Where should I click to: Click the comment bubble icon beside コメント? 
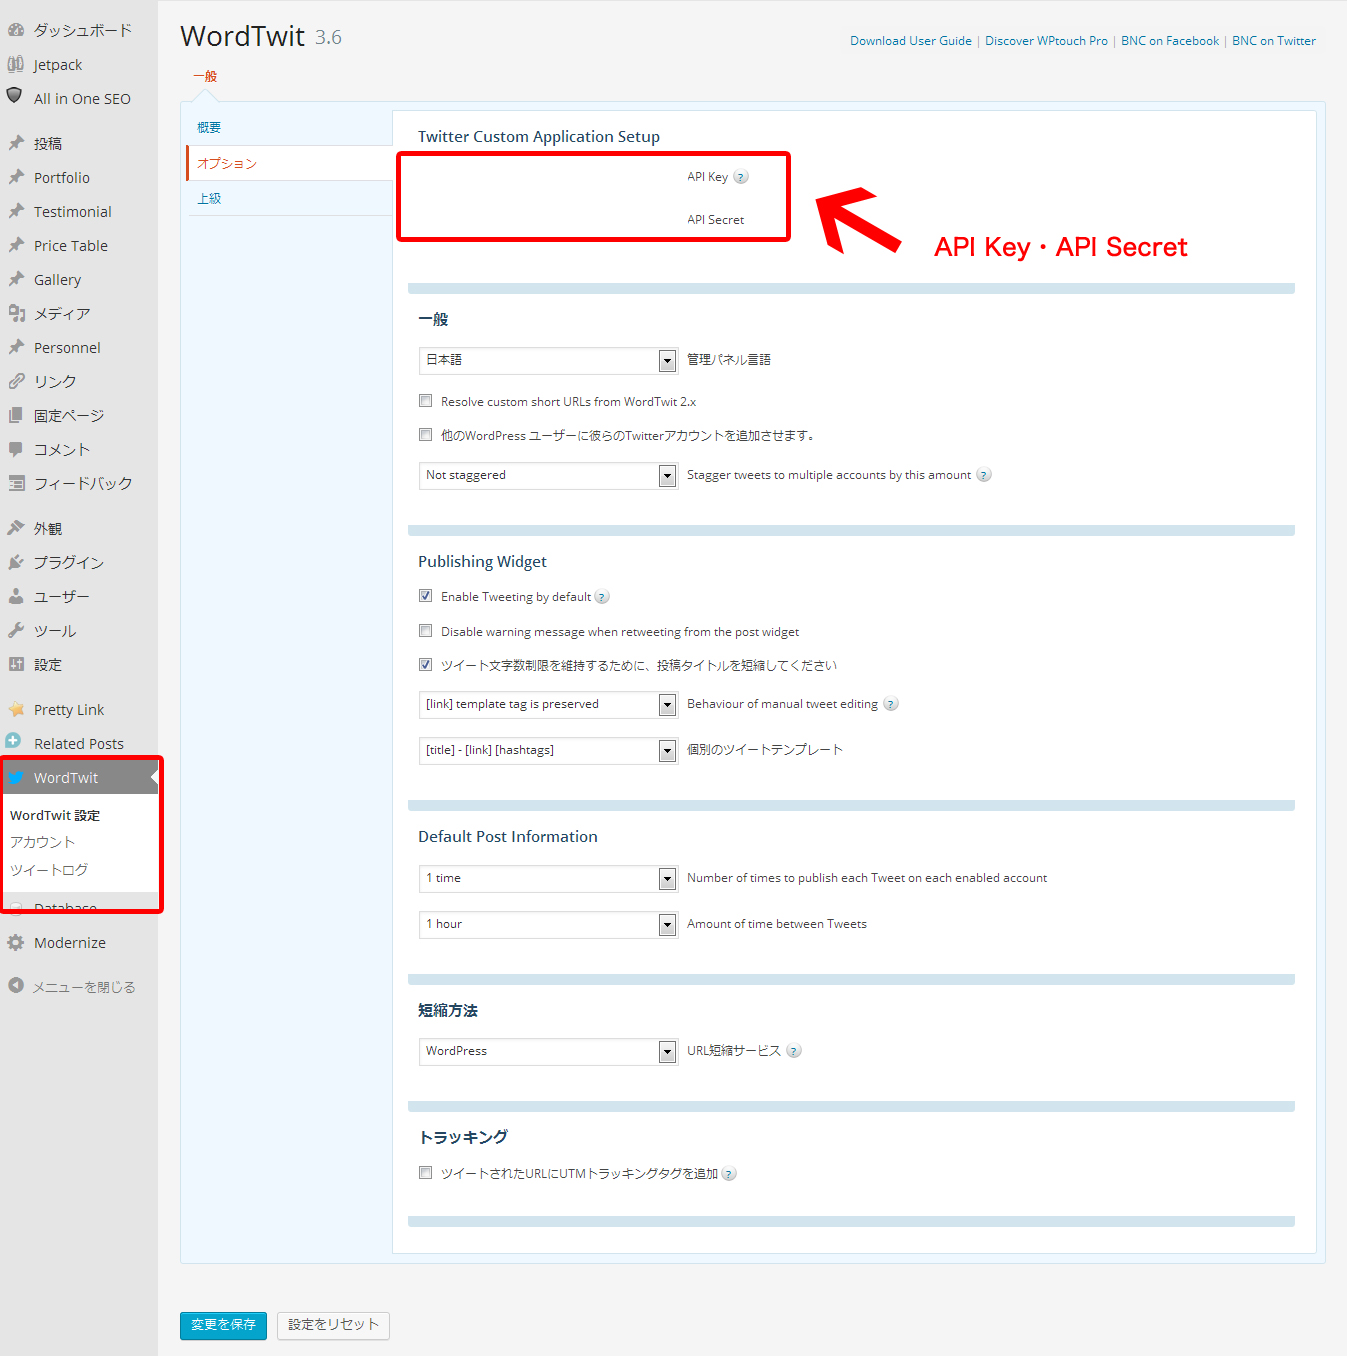(x=16, y=449)
